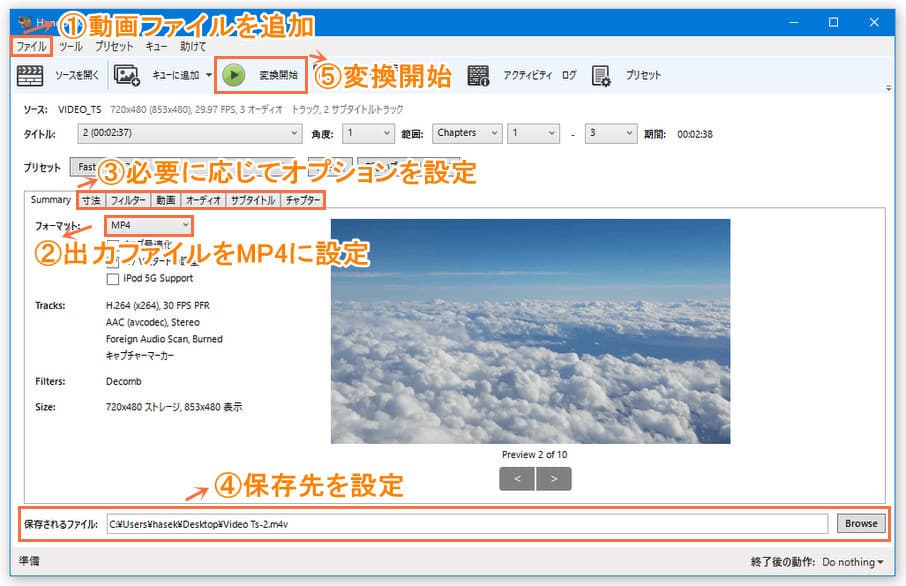Click the duration value 00:02:38
This screenshot has width=906, height=586.
[x=695, y=134]
